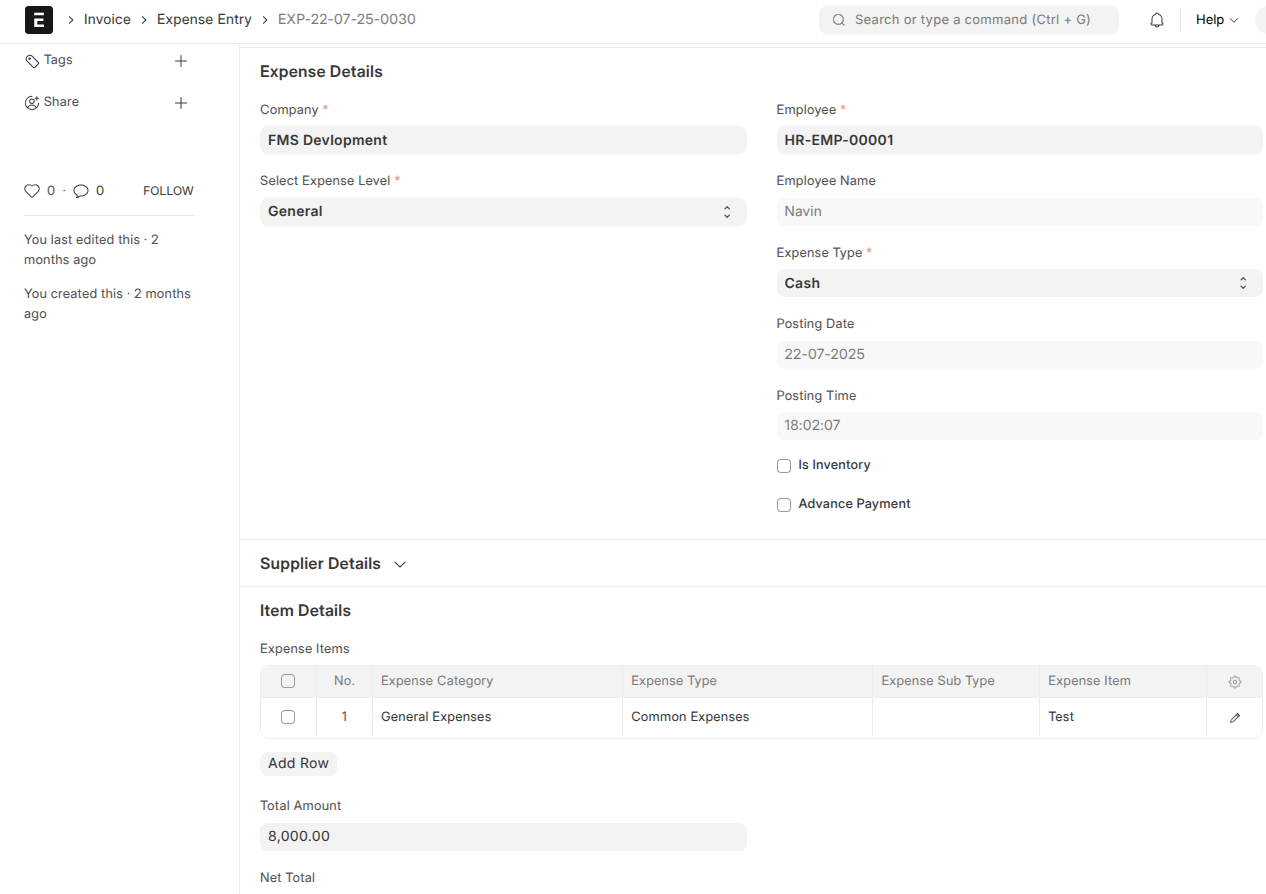Click the plus icon beside Share
1266x894 pixels.
[181, 103]
